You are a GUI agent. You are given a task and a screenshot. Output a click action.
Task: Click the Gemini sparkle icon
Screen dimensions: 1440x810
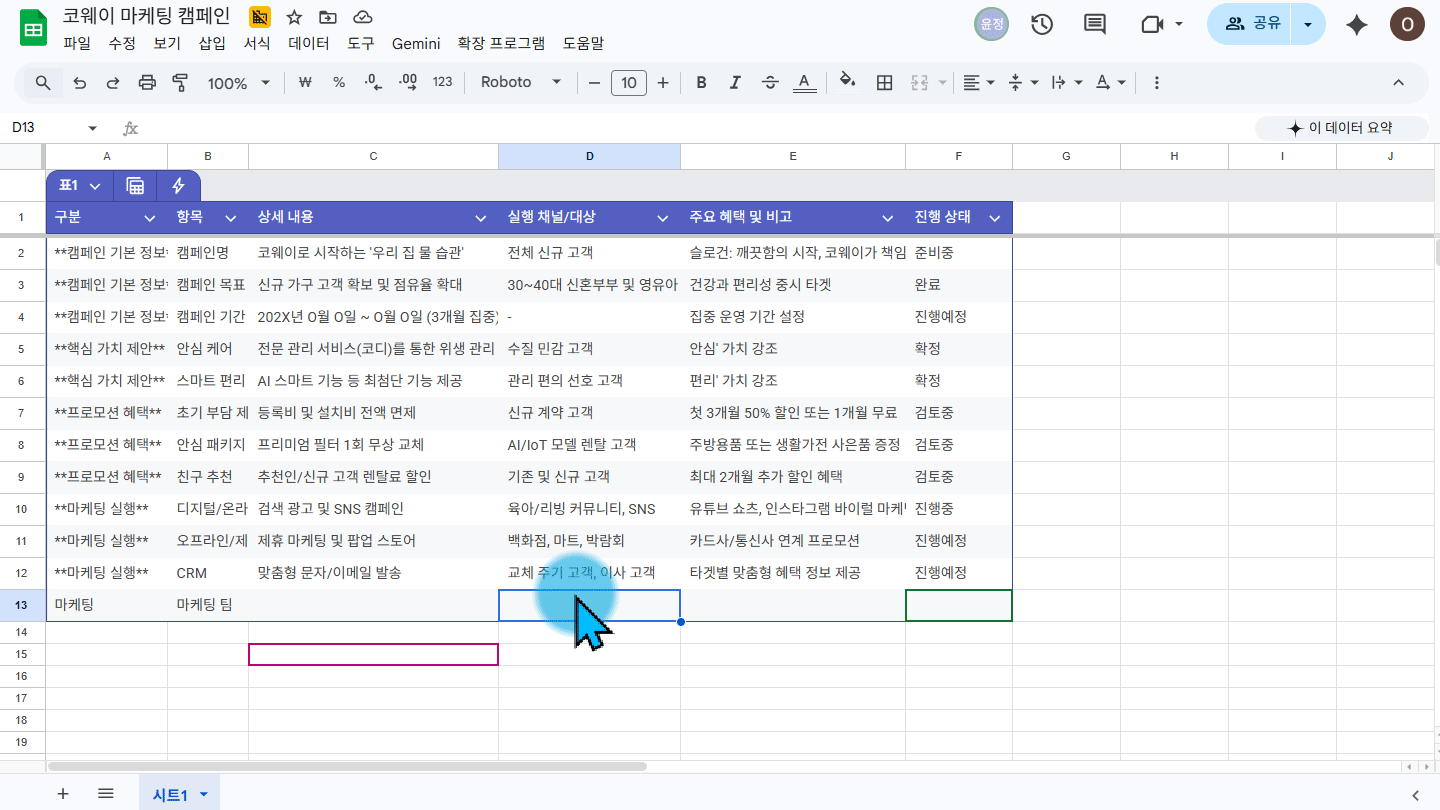[1357, 25]
